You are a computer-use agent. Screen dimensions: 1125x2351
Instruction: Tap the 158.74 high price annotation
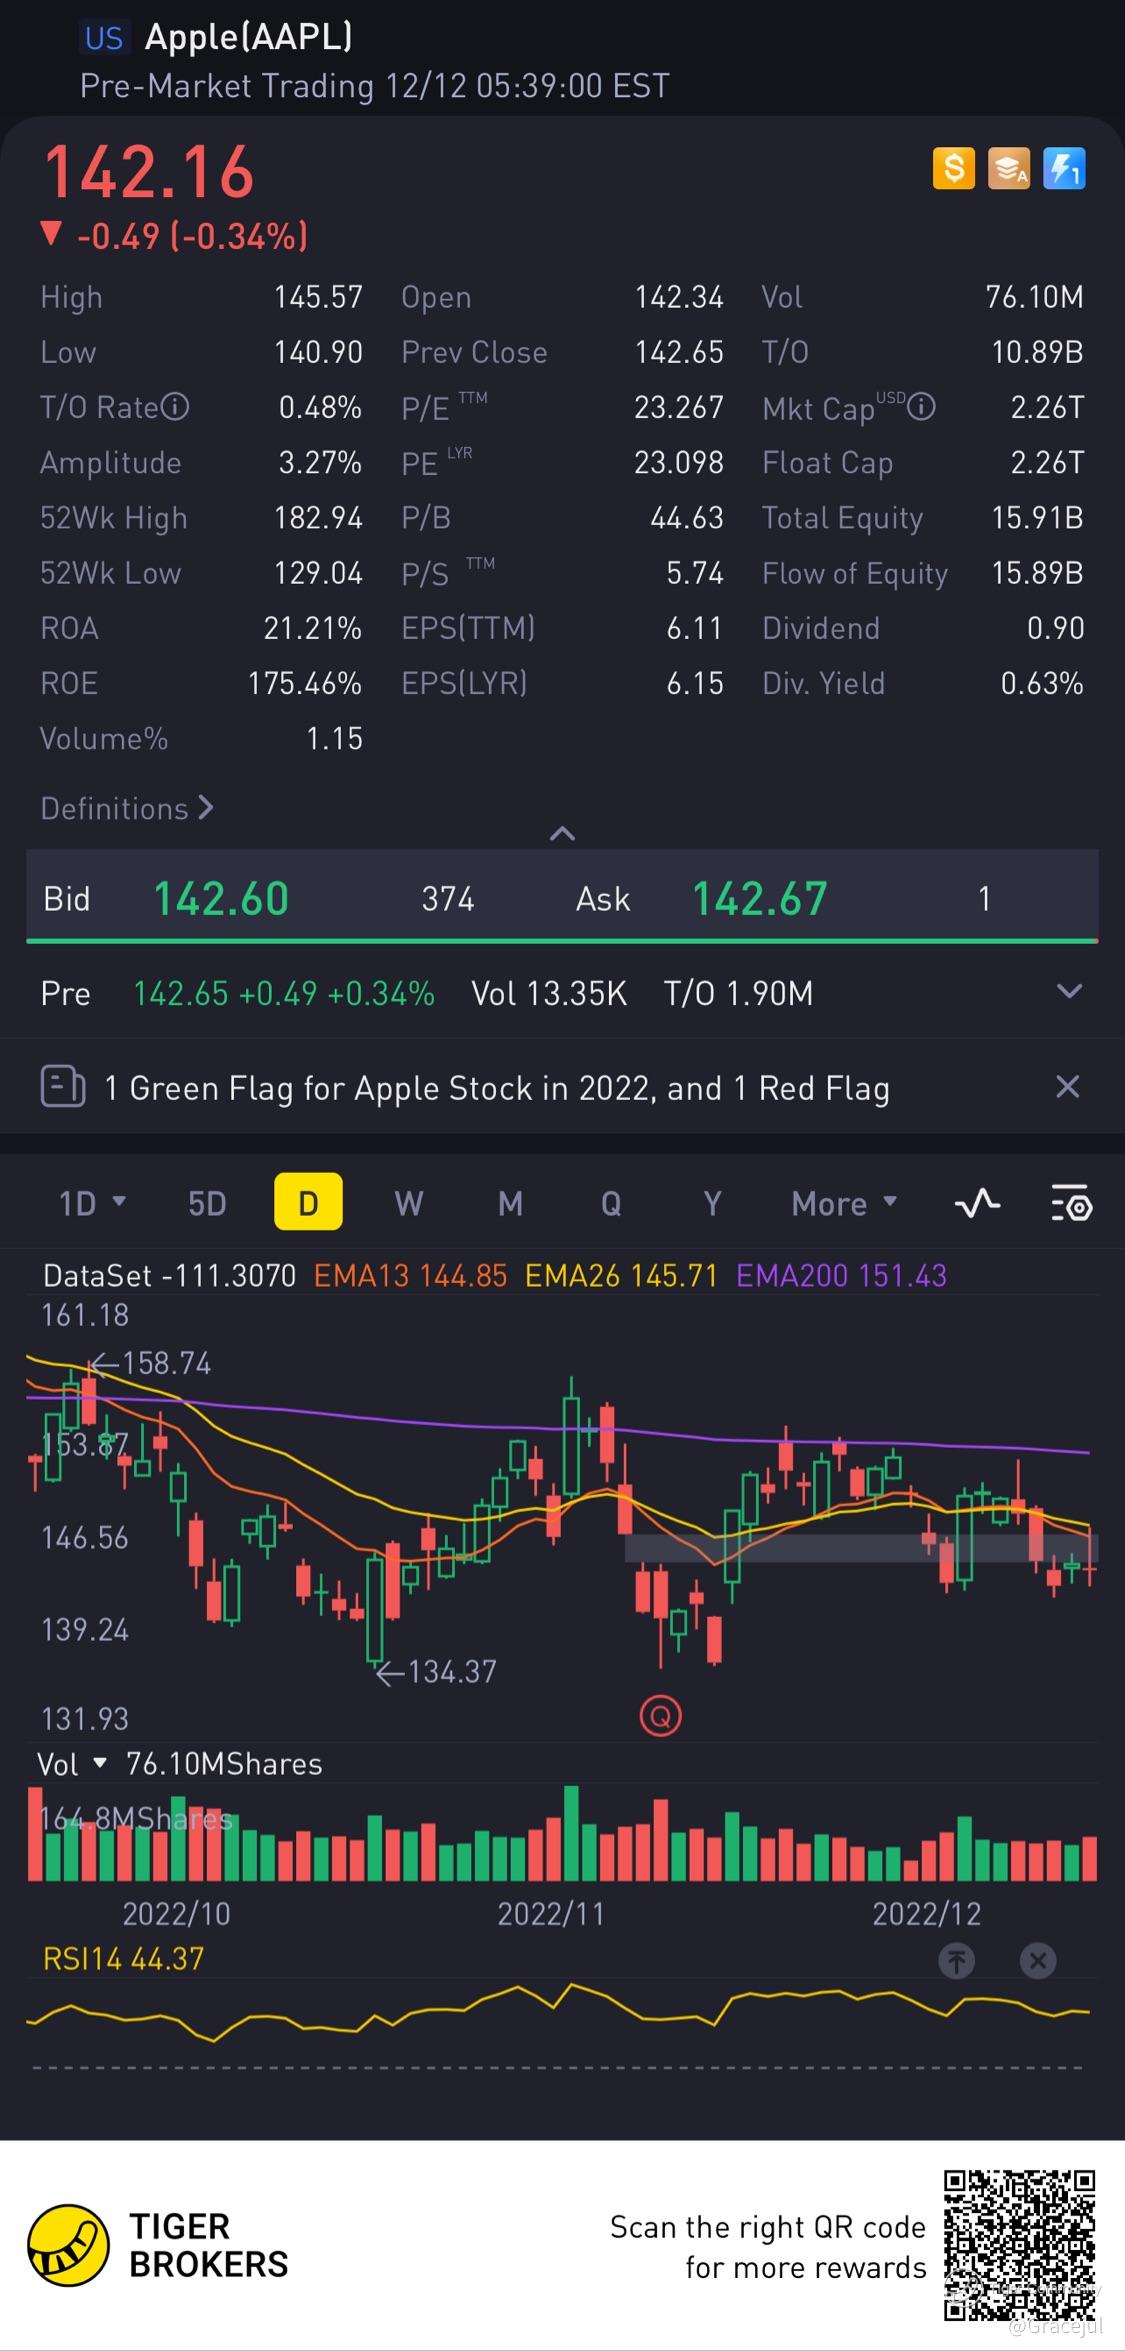point(150,1363)
